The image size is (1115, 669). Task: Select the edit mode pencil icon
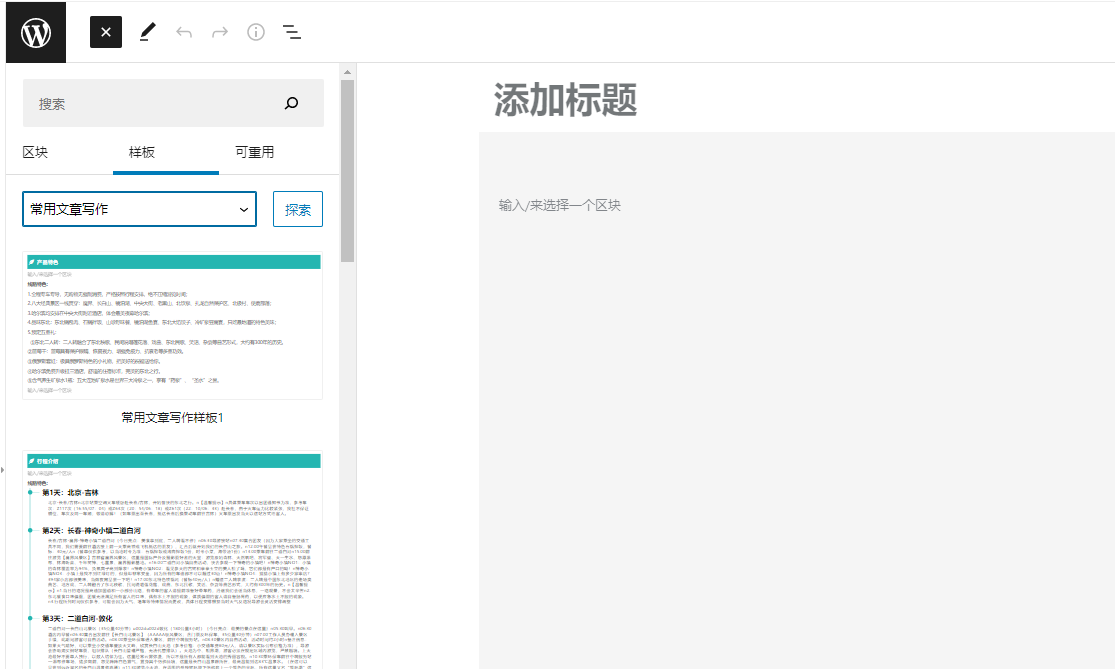147,31
